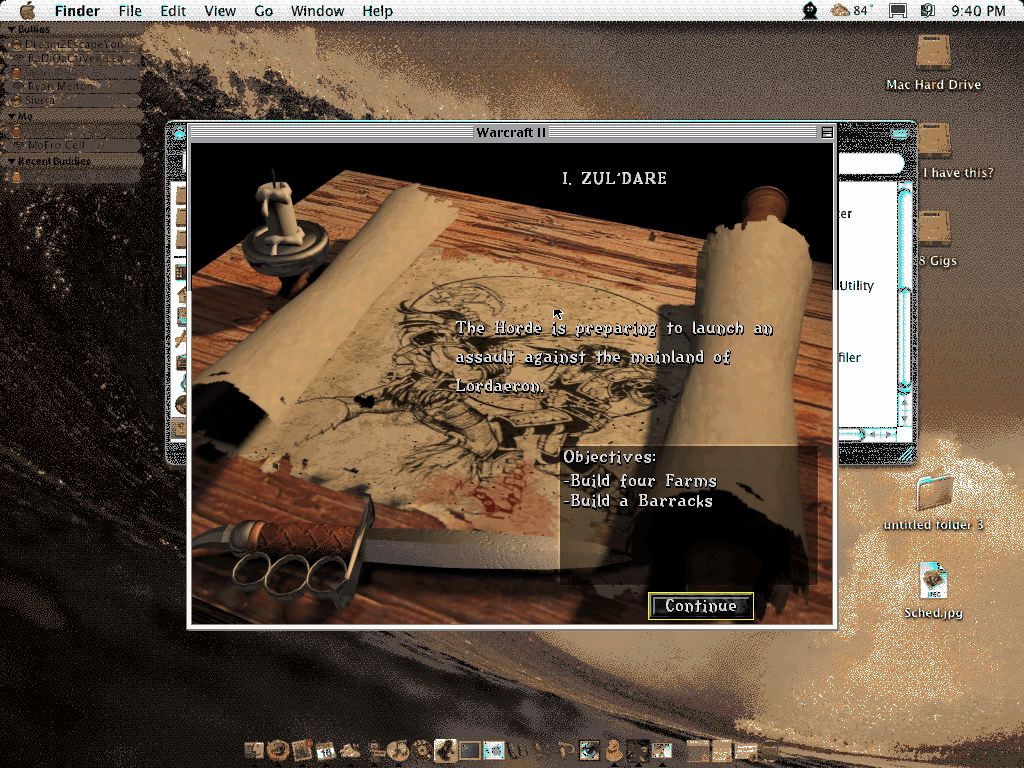The width and height of the screenshot is (1024, 768).
Task: Click the 'I. ZUL'DARE' mission title
Action: point(615,178)
